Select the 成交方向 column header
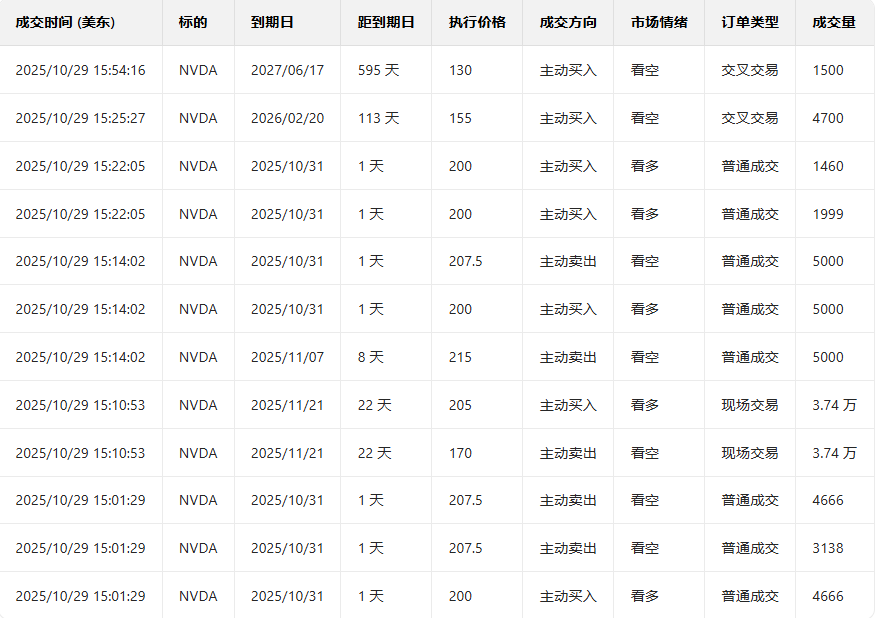 (x=567, y=22)
